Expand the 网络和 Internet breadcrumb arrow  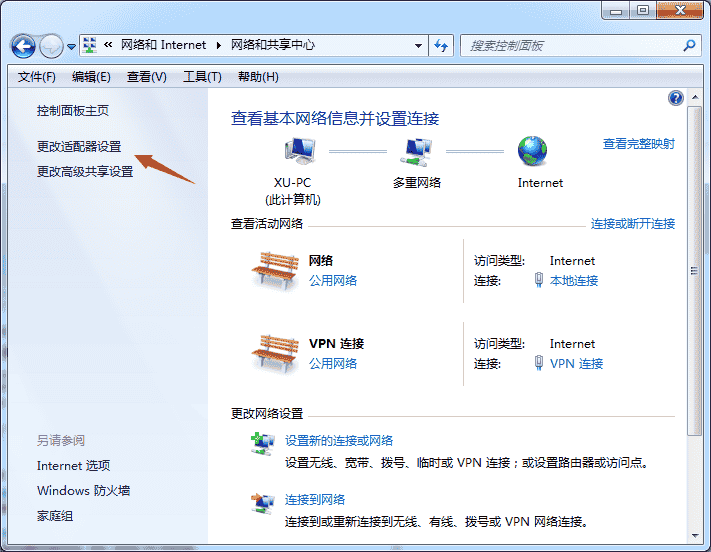(218, 46)
